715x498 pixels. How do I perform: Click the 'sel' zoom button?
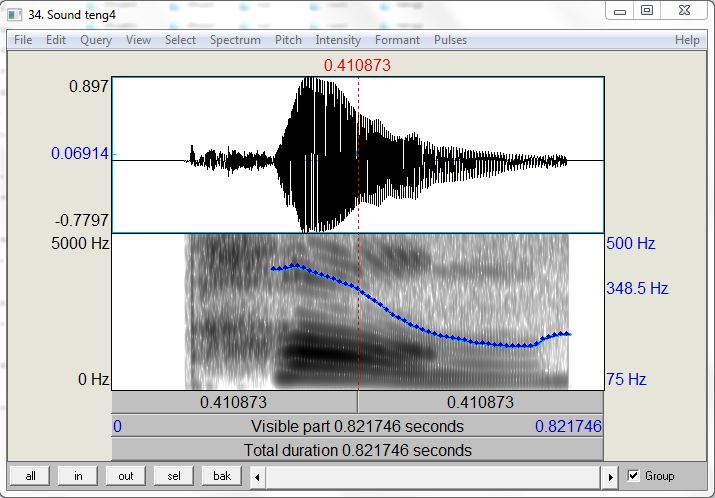pos(174,476)
